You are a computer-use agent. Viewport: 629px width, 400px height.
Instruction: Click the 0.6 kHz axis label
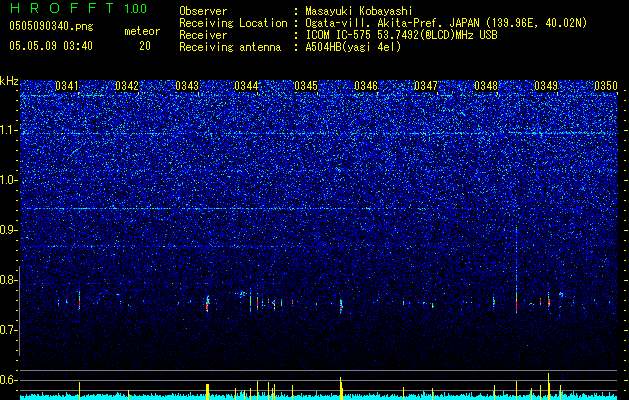[x=9, y=380]
